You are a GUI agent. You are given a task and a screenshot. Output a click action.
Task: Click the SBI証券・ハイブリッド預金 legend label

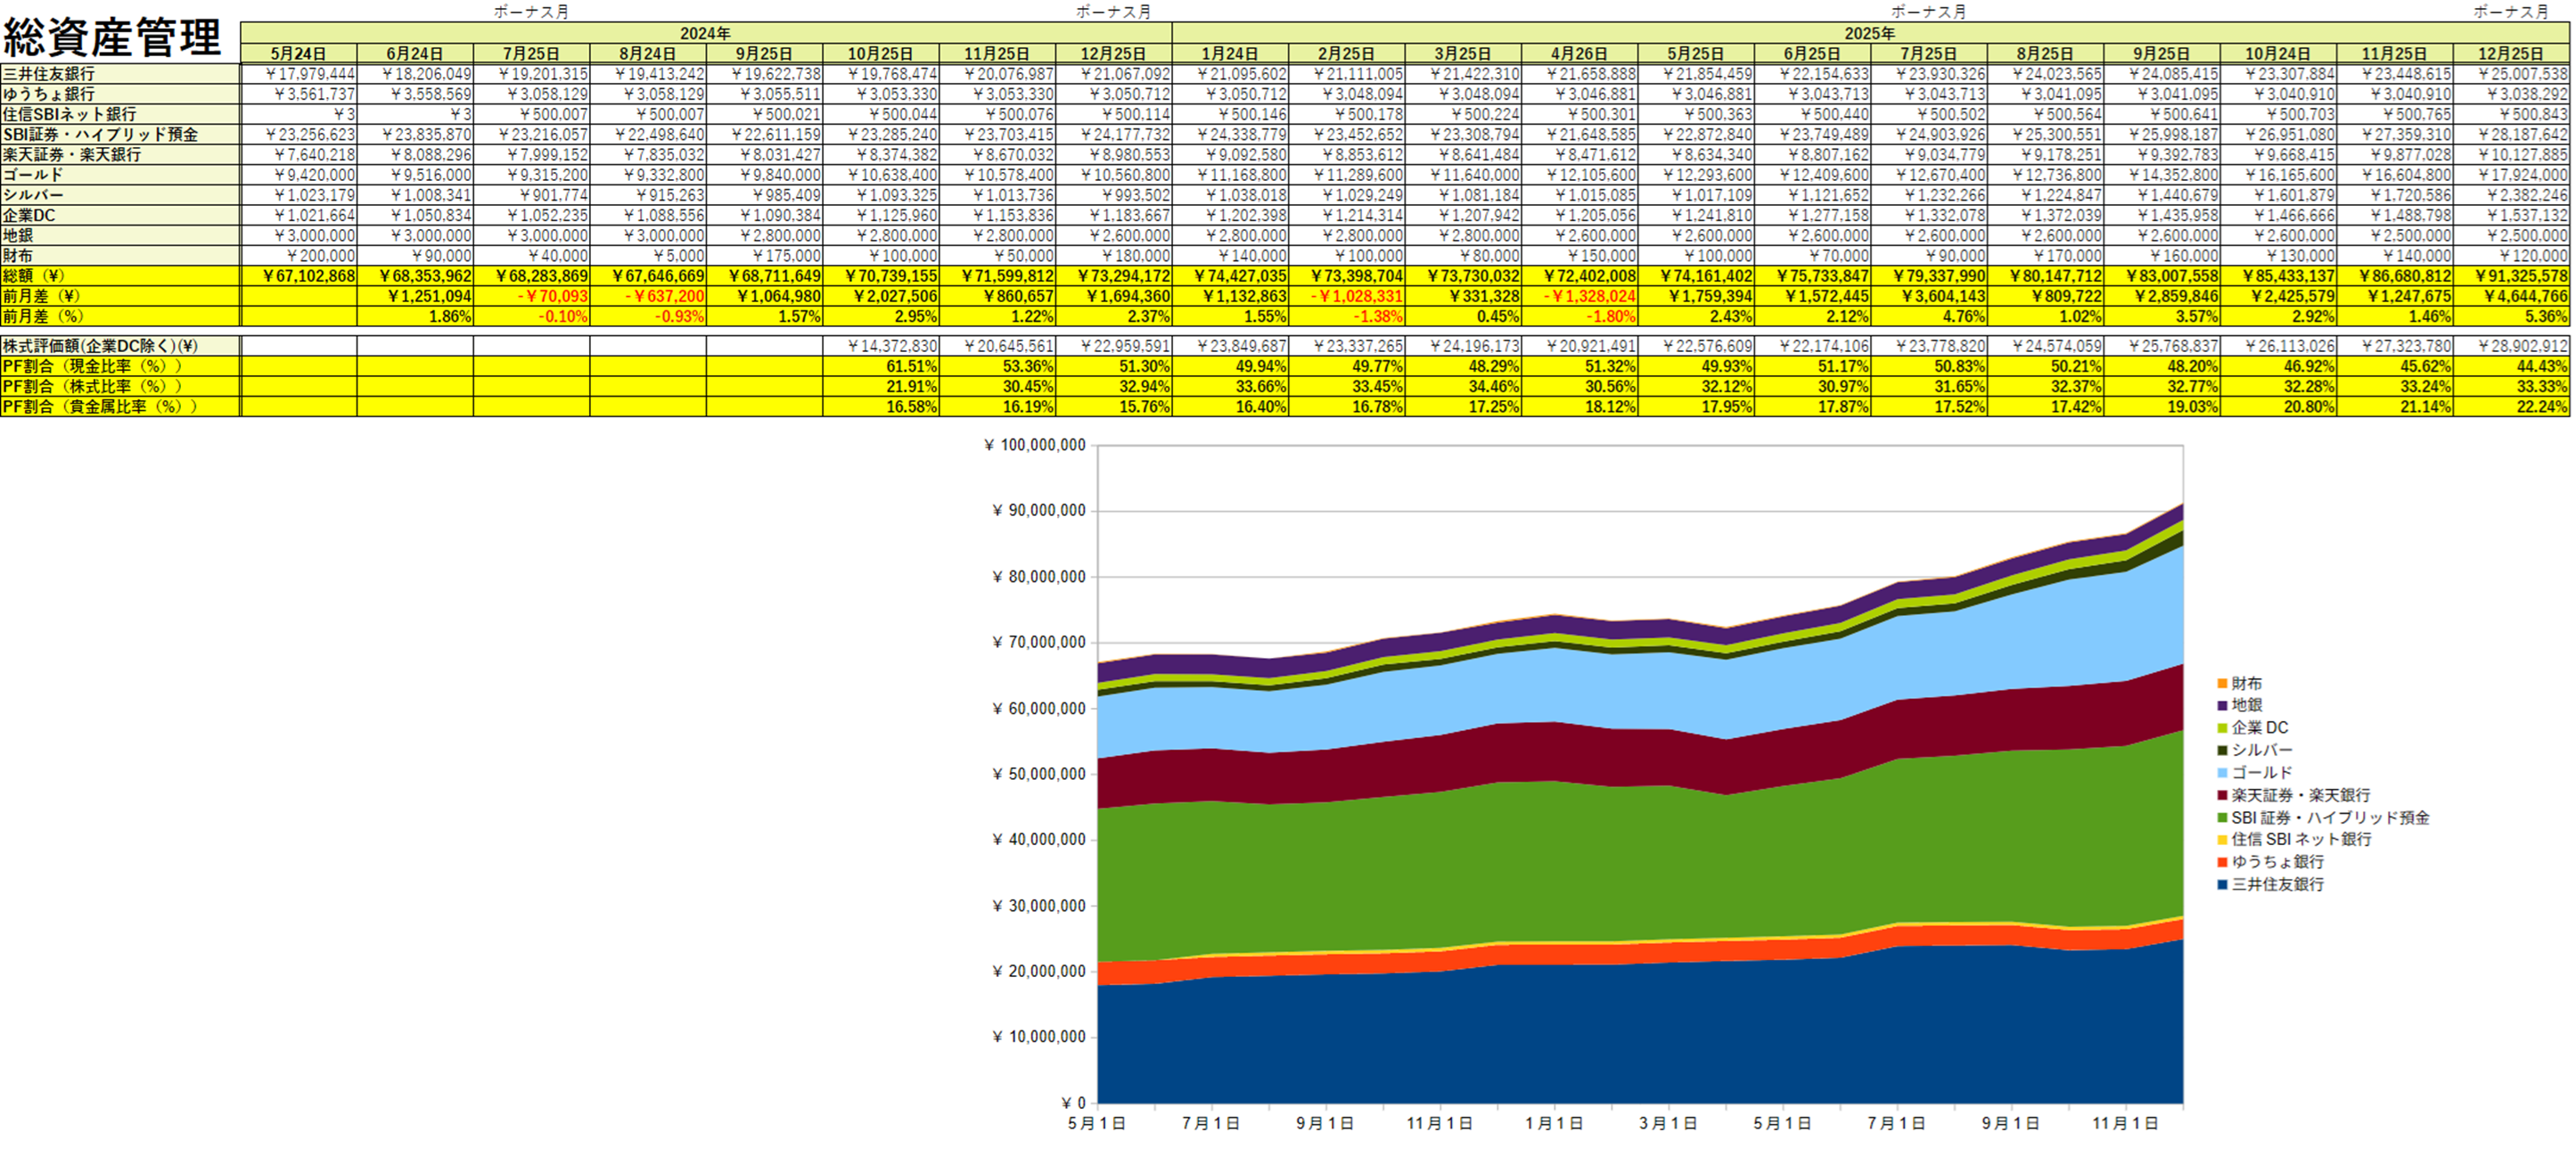[x=2329, y=818]
